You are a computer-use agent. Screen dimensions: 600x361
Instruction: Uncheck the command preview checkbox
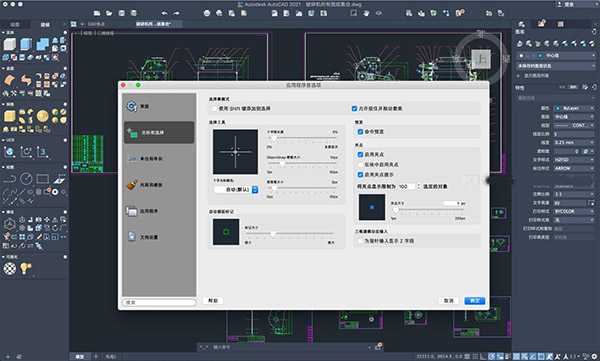[x=360, y=132]
